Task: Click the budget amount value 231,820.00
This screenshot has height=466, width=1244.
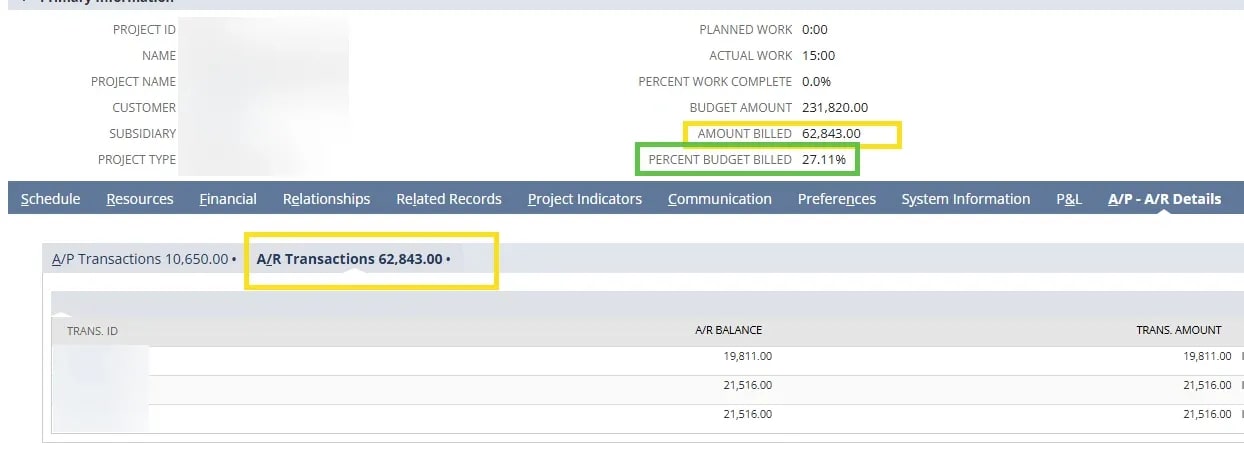Action: [x=835, y=107]
